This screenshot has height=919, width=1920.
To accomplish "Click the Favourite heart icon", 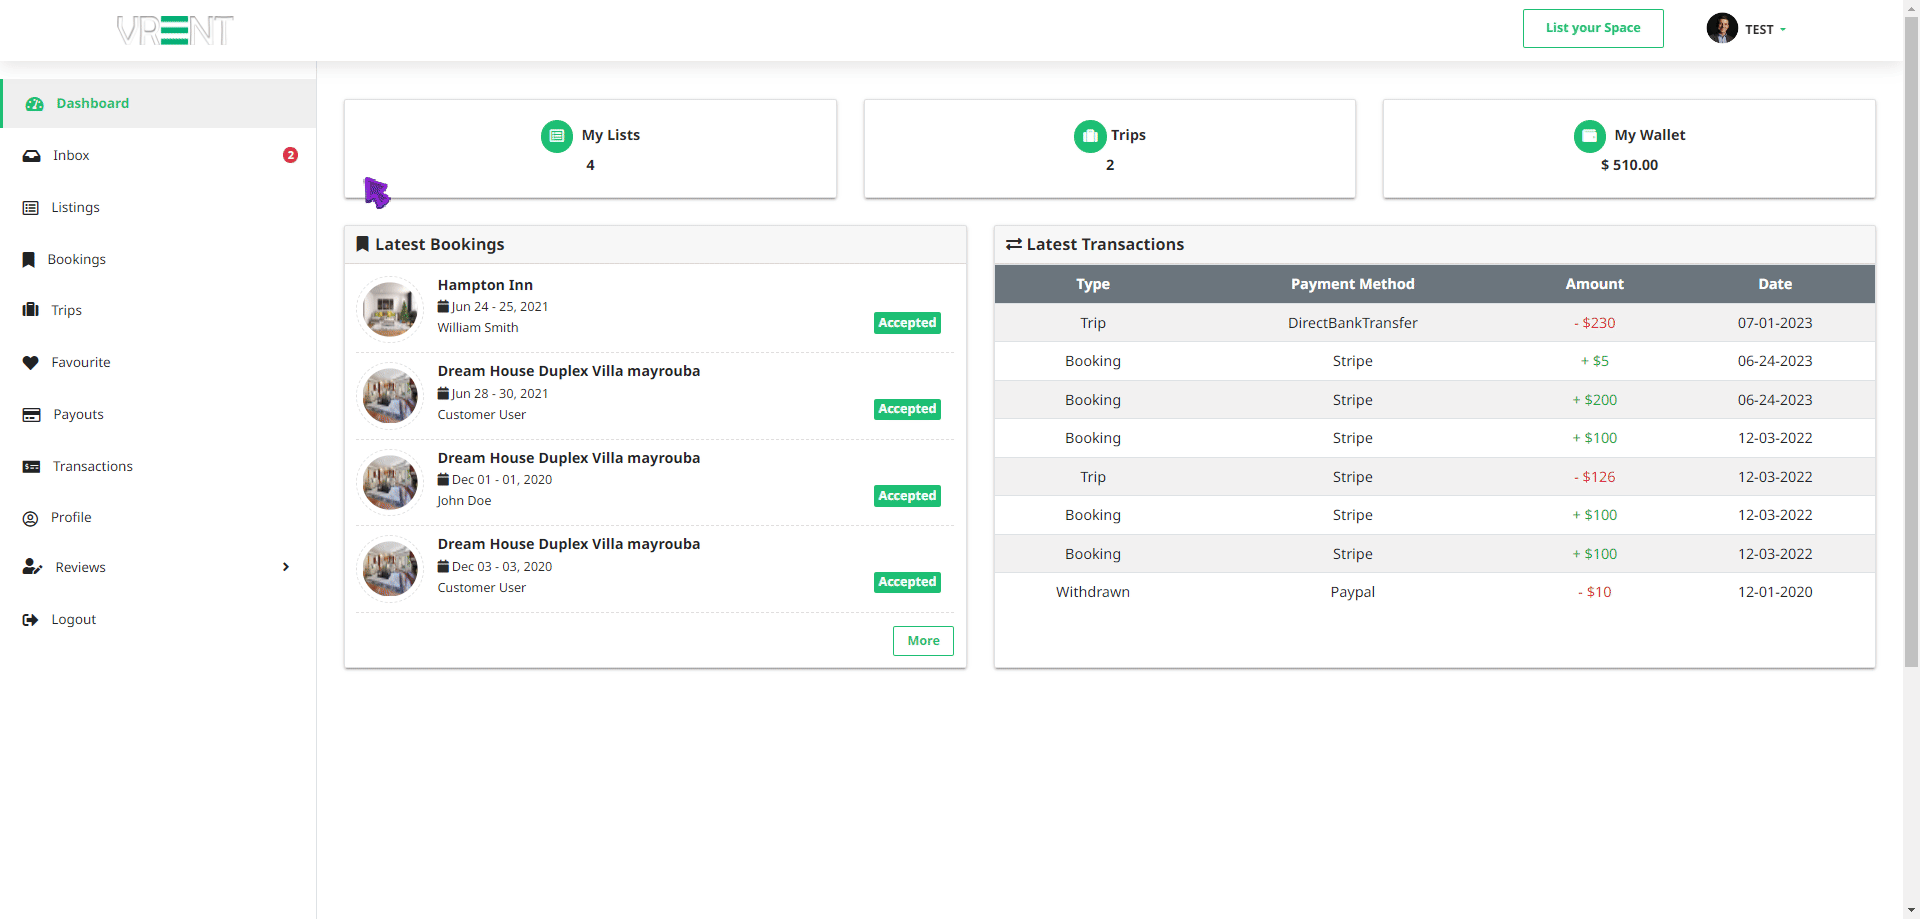I will tap(31, 363).
